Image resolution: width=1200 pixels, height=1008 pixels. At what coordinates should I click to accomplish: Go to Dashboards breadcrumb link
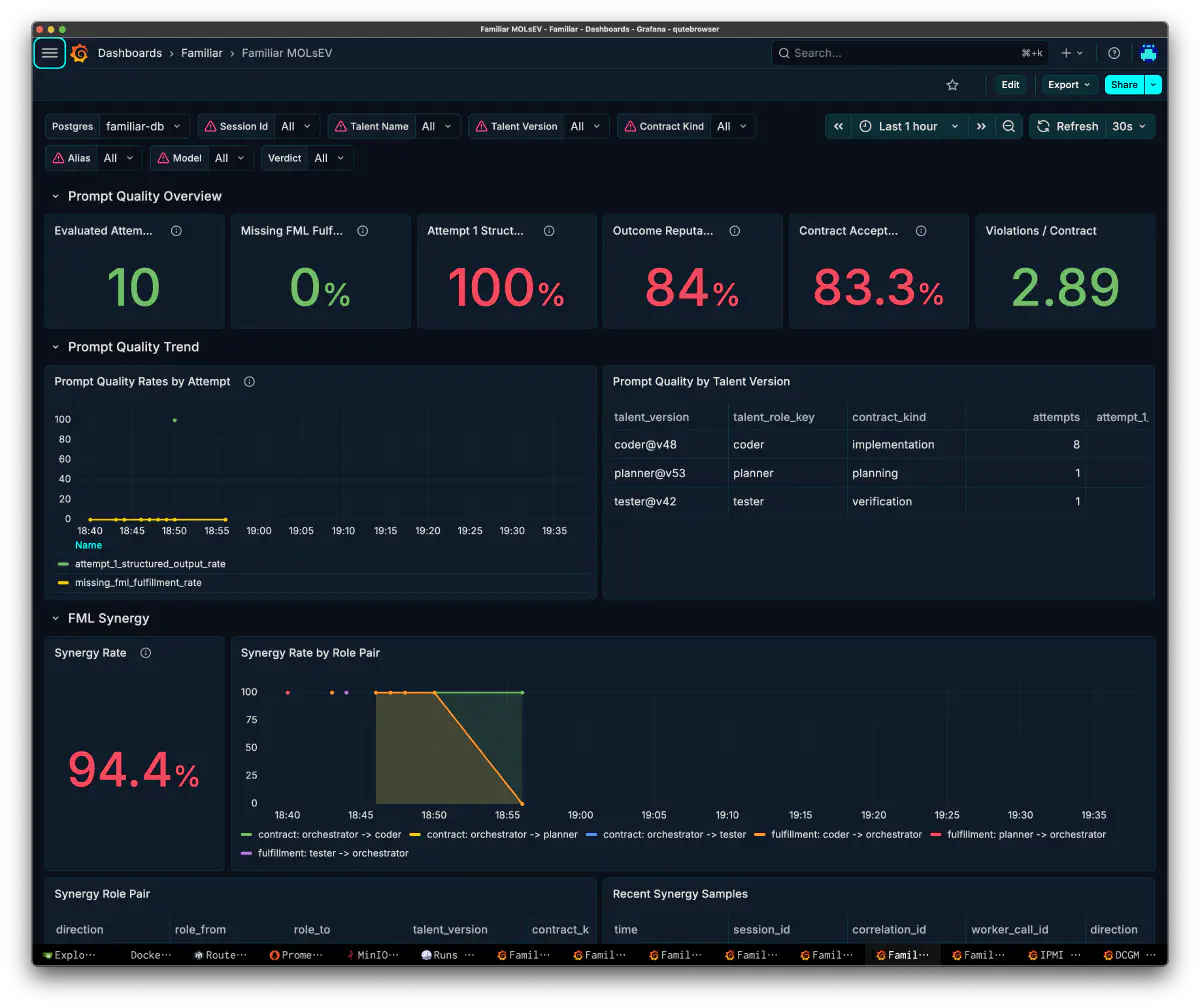coord(130,53)
